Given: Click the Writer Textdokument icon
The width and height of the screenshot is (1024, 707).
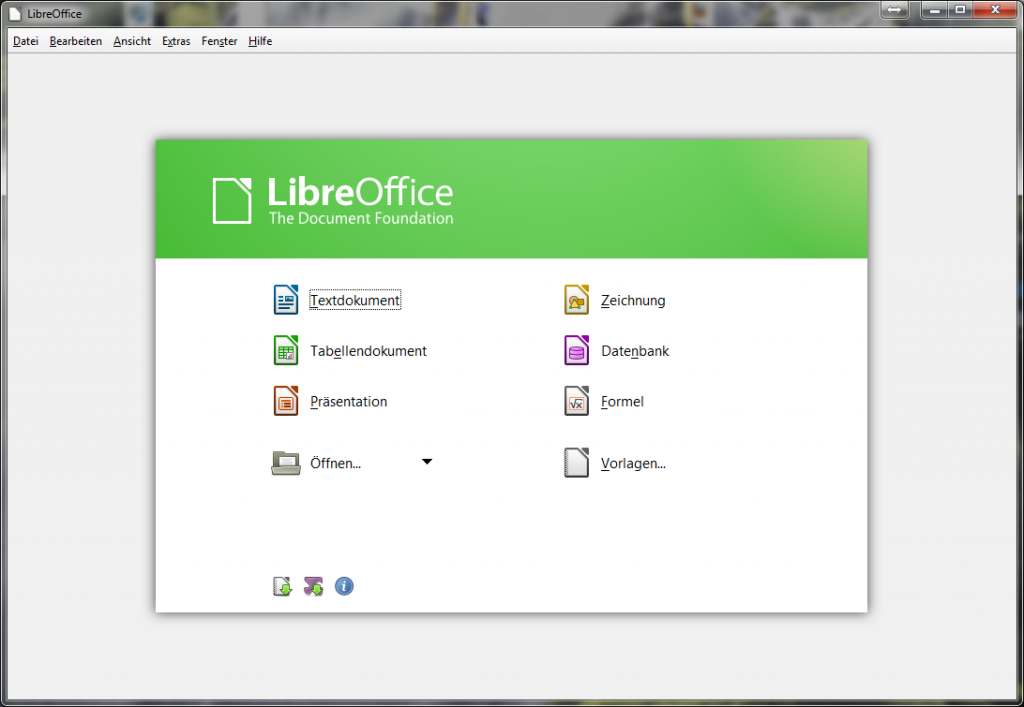Looking at the screenshot, I should tap(286, 300).
